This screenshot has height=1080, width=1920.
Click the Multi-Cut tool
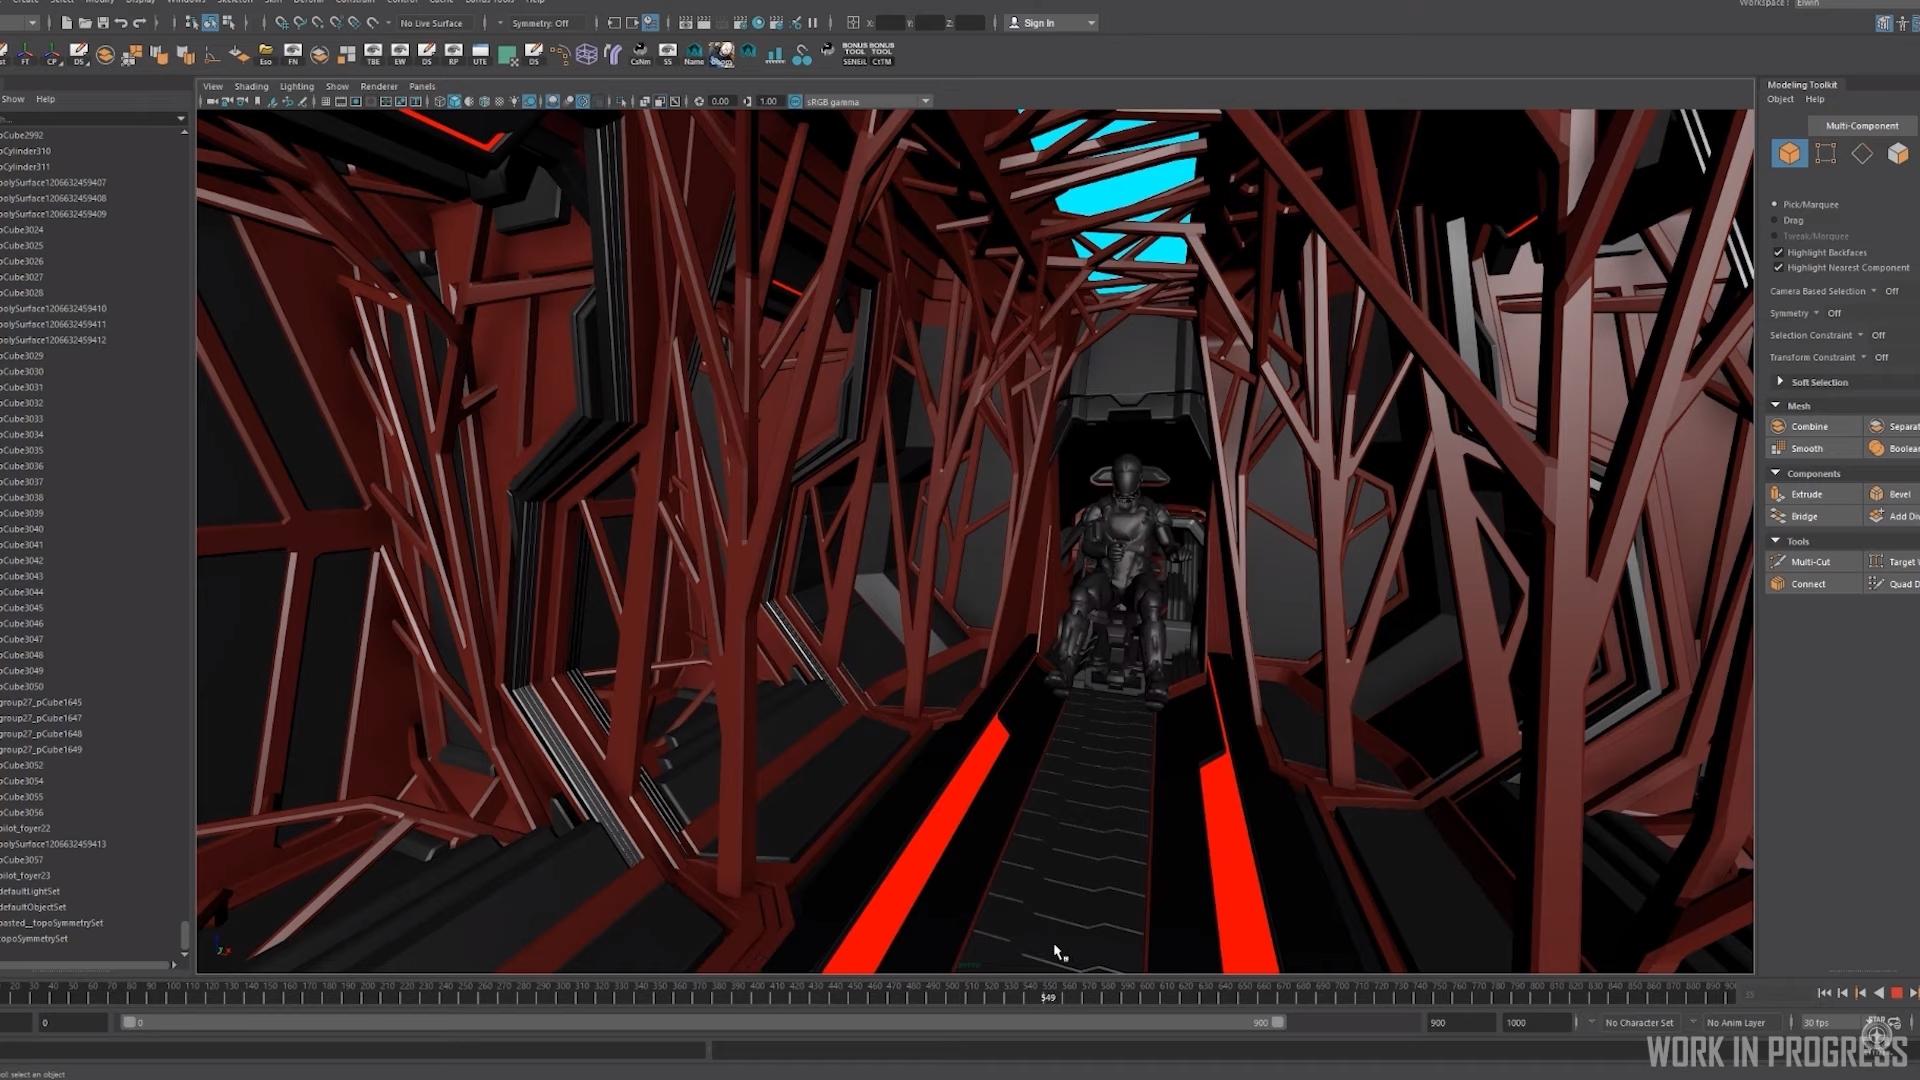pos(1810,562)
